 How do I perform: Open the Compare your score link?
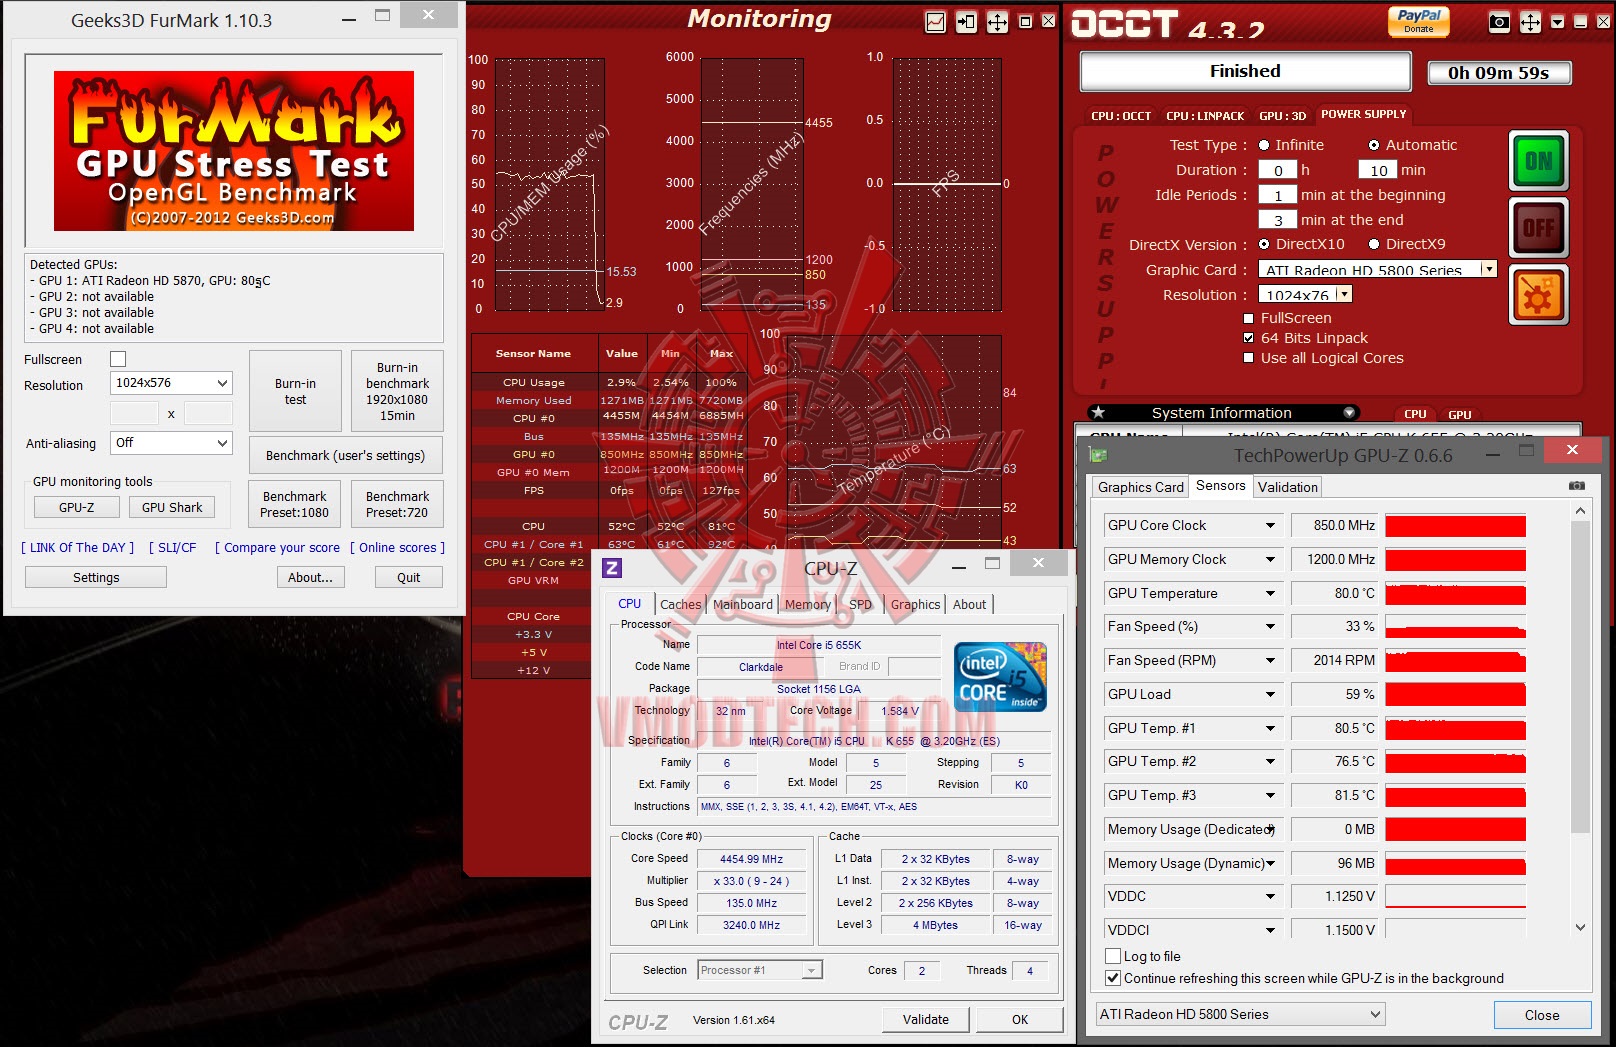[x=277, y=548]
